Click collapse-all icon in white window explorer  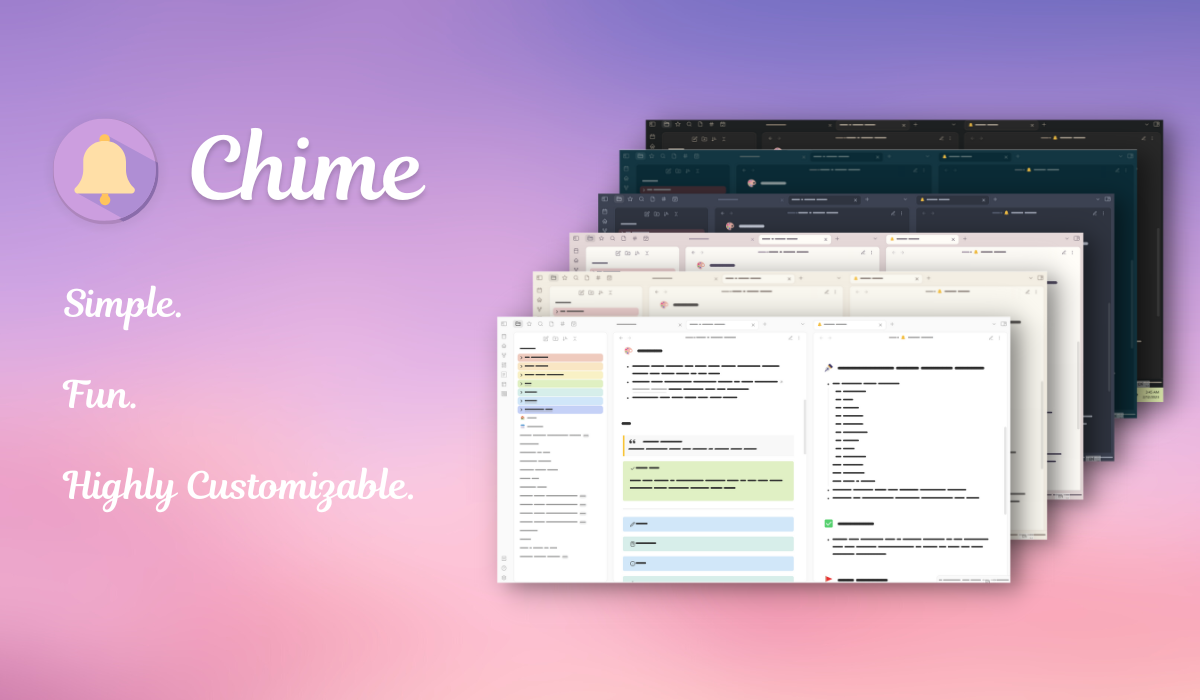pyautogui.click(x=575, y=338)
